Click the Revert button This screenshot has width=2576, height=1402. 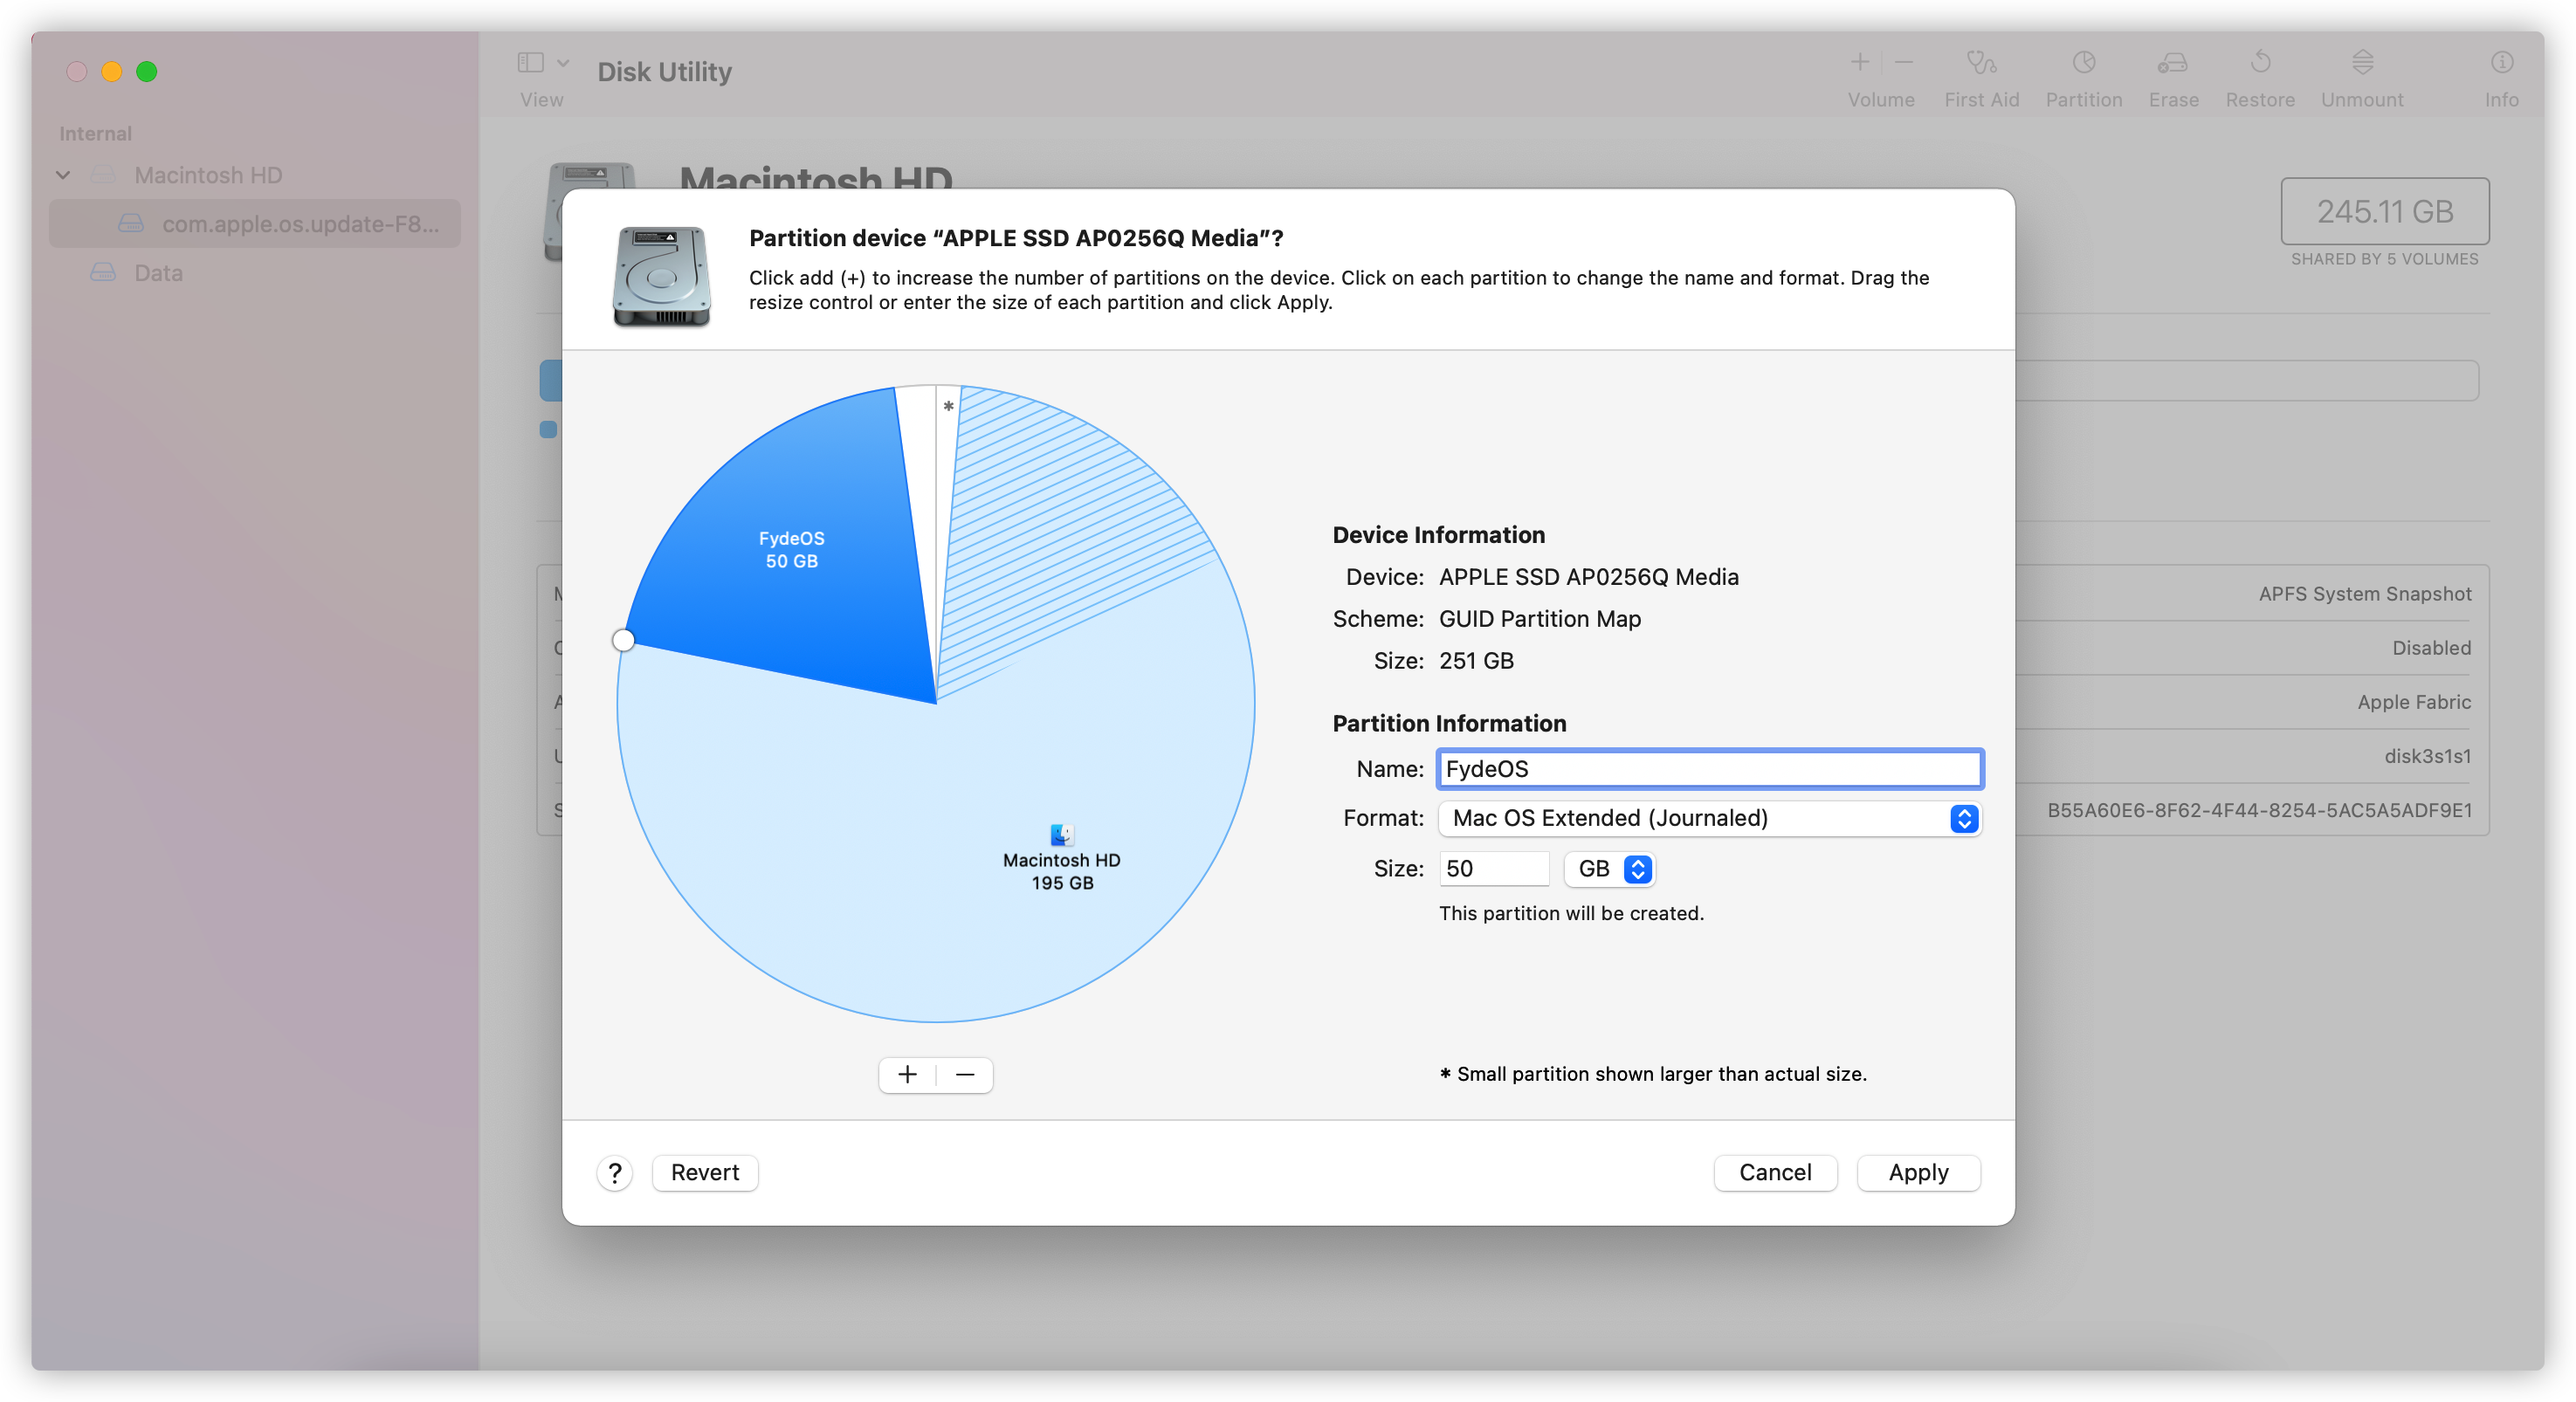pos(704,1172)
